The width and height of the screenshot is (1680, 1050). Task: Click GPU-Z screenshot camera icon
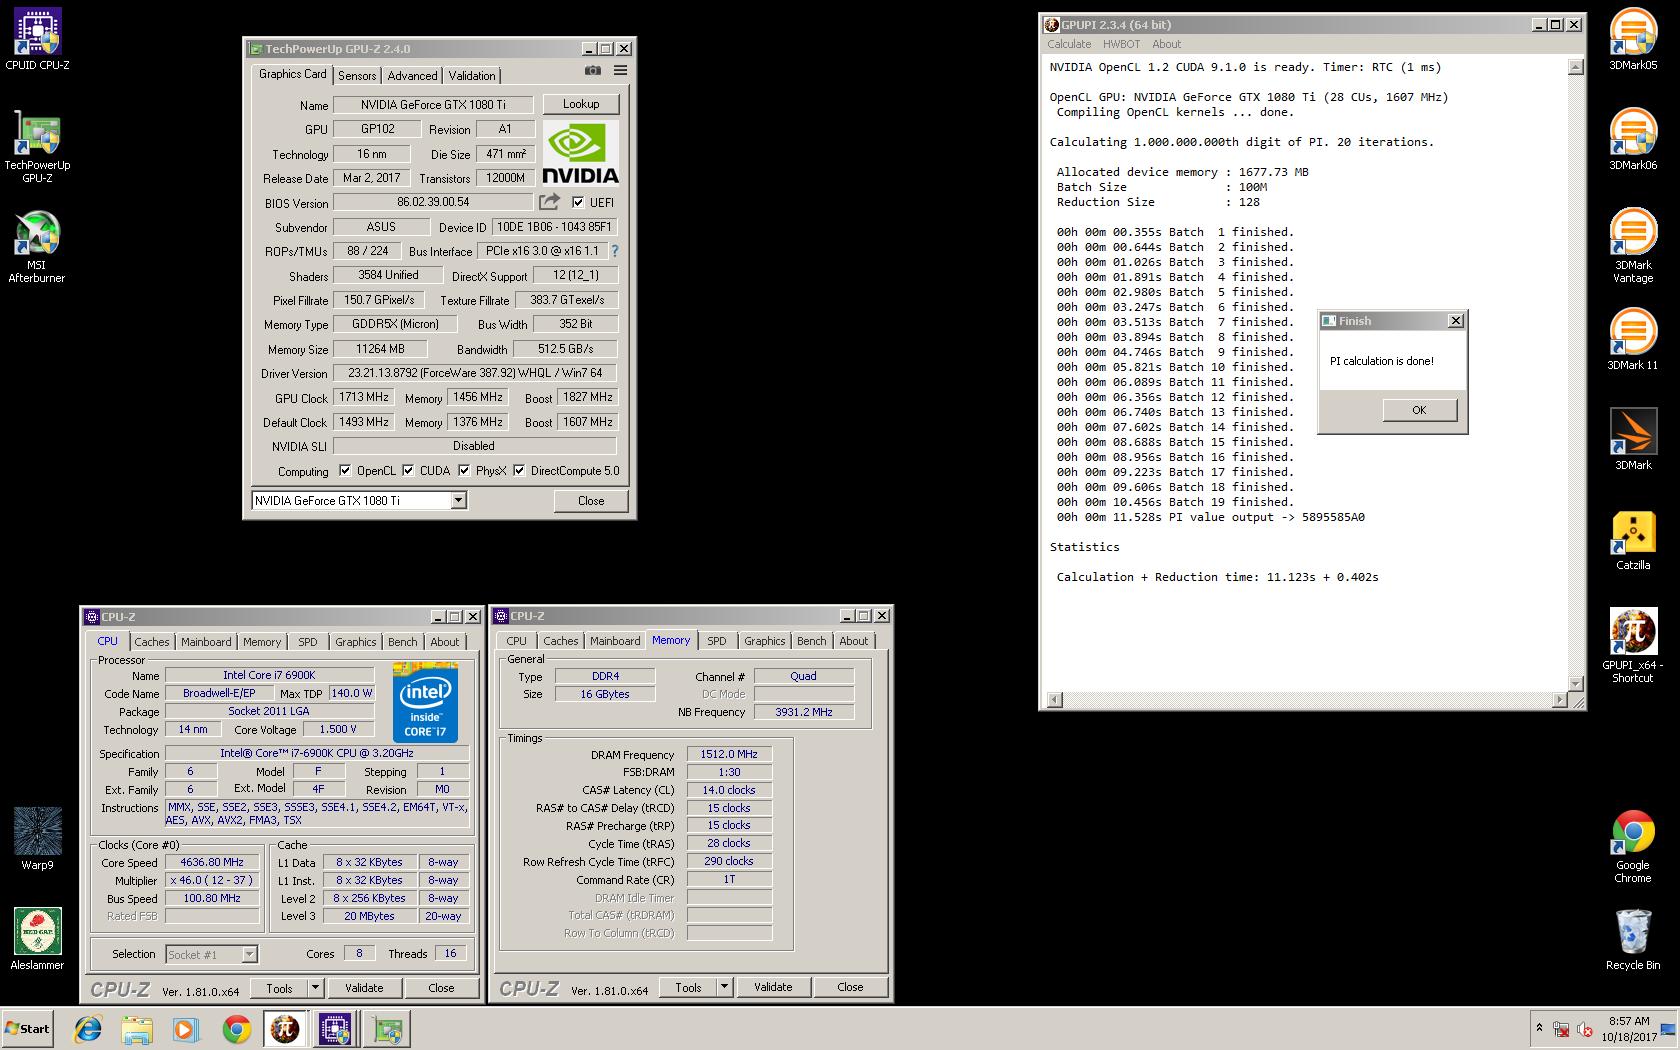(x=593, y=70)
